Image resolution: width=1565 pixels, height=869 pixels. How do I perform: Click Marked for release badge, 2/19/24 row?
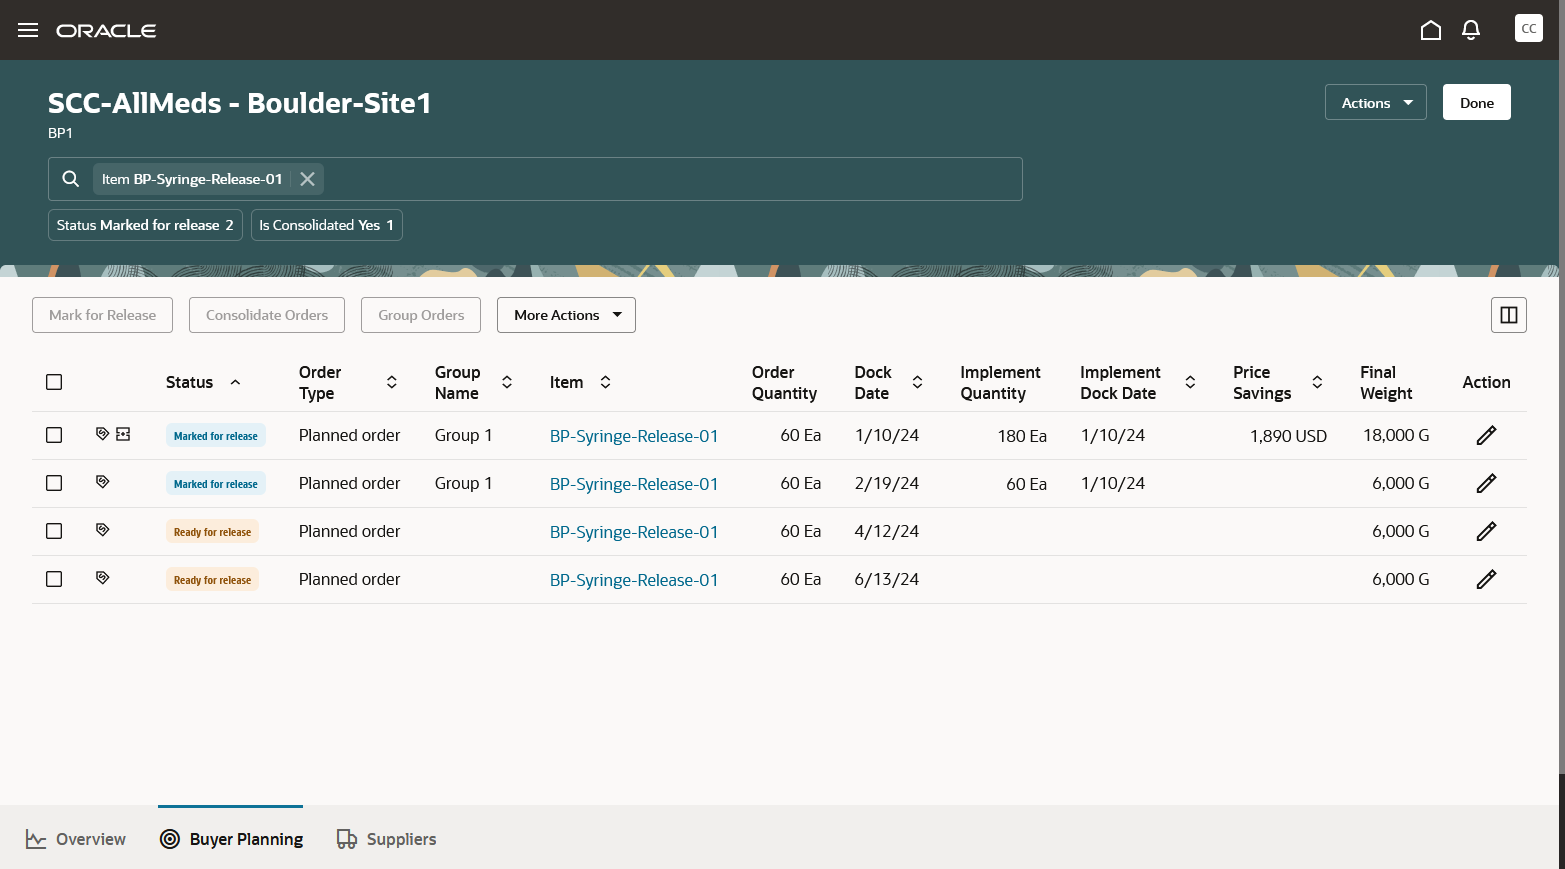tap(216, 484)
